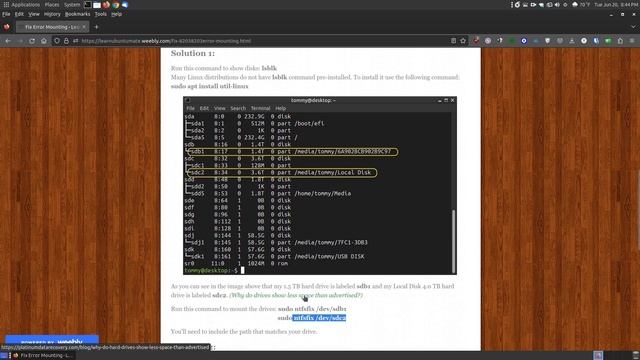Click the weather indicator showing 70°F
Image resolution: width=640 pixels, height=360 pixels.
coord(581,5)
